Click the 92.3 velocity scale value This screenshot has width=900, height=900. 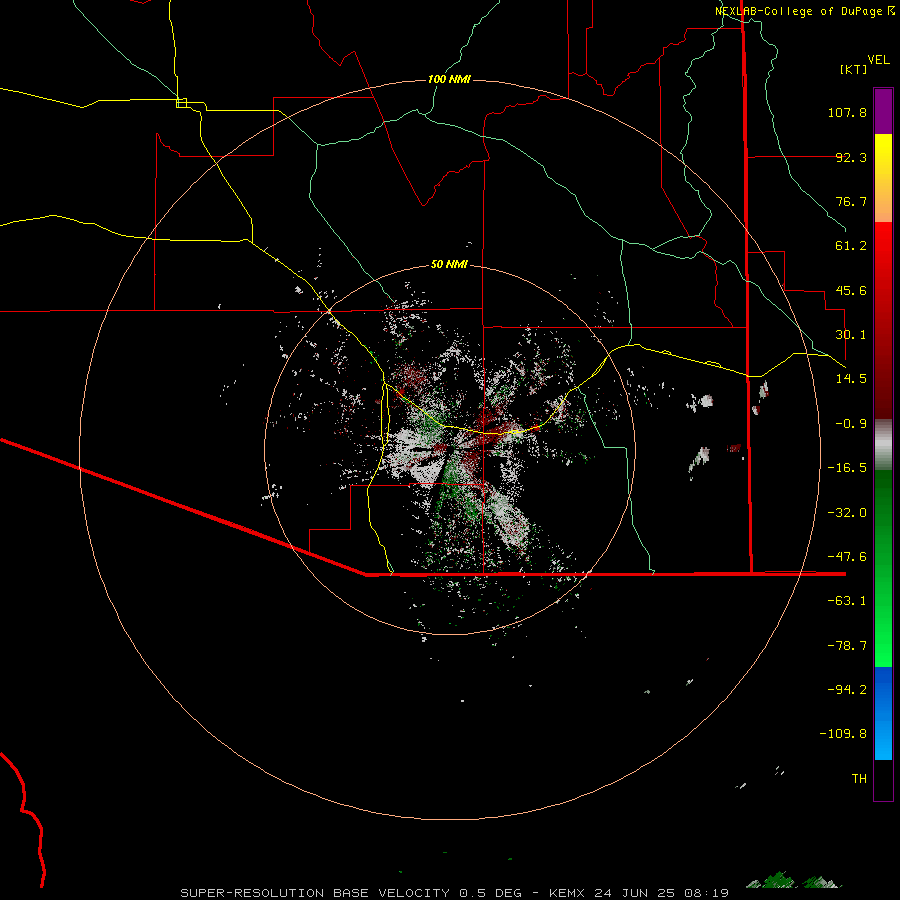(851, 157)
